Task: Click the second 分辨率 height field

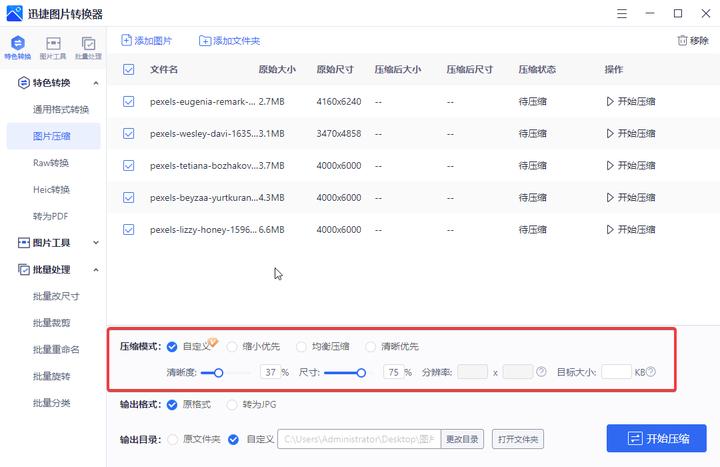Action: (x=518, y=371)
